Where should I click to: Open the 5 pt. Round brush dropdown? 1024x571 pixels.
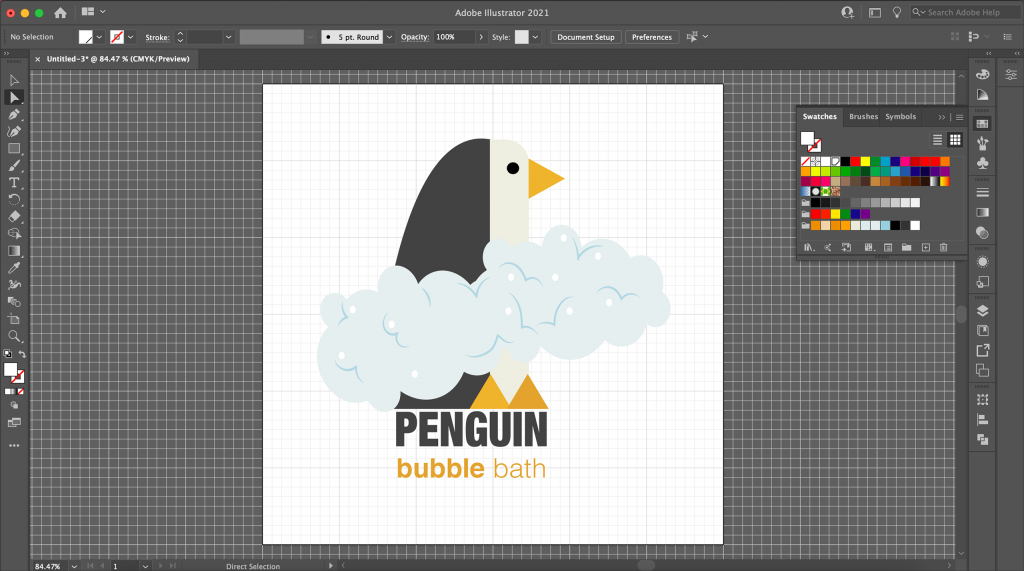click(389, 37)
